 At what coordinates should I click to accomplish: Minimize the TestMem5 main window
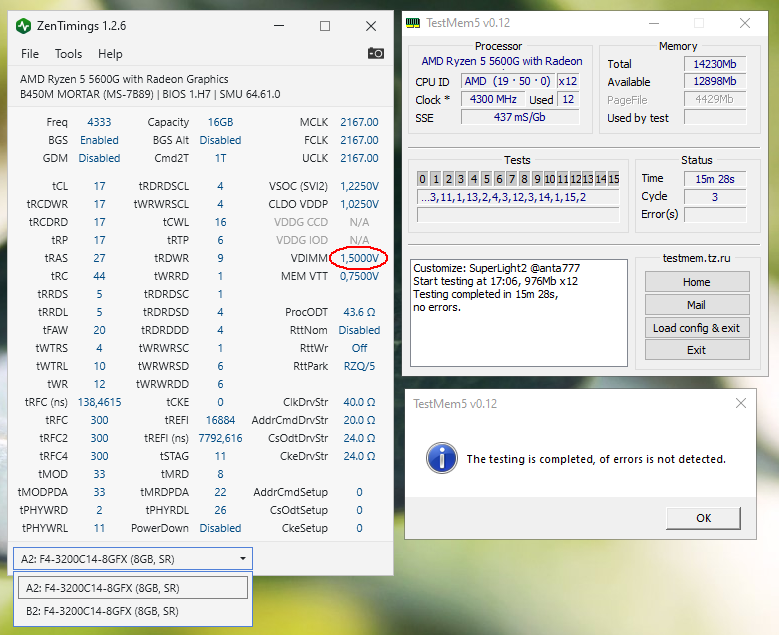coord(654,23)
